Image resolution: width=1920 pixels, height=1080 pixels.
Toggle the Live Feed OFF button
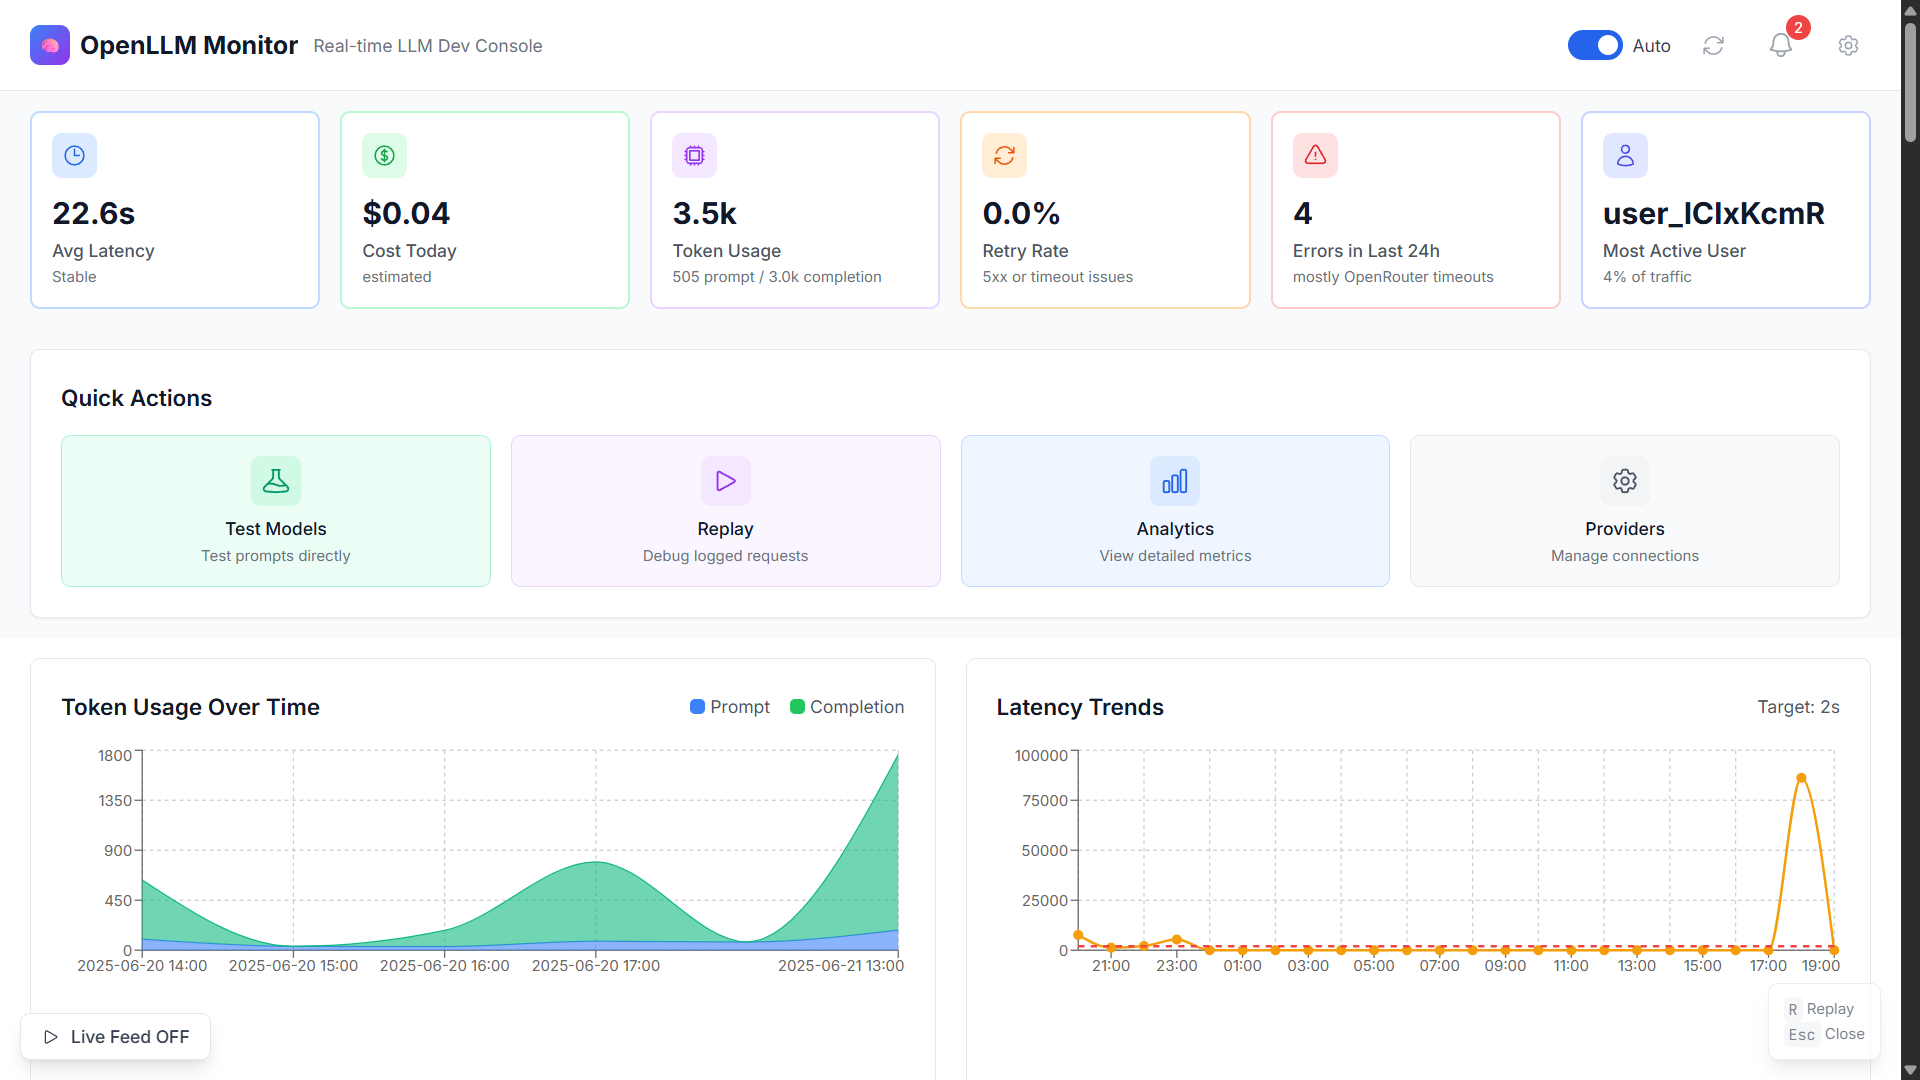pos(116,1037)
